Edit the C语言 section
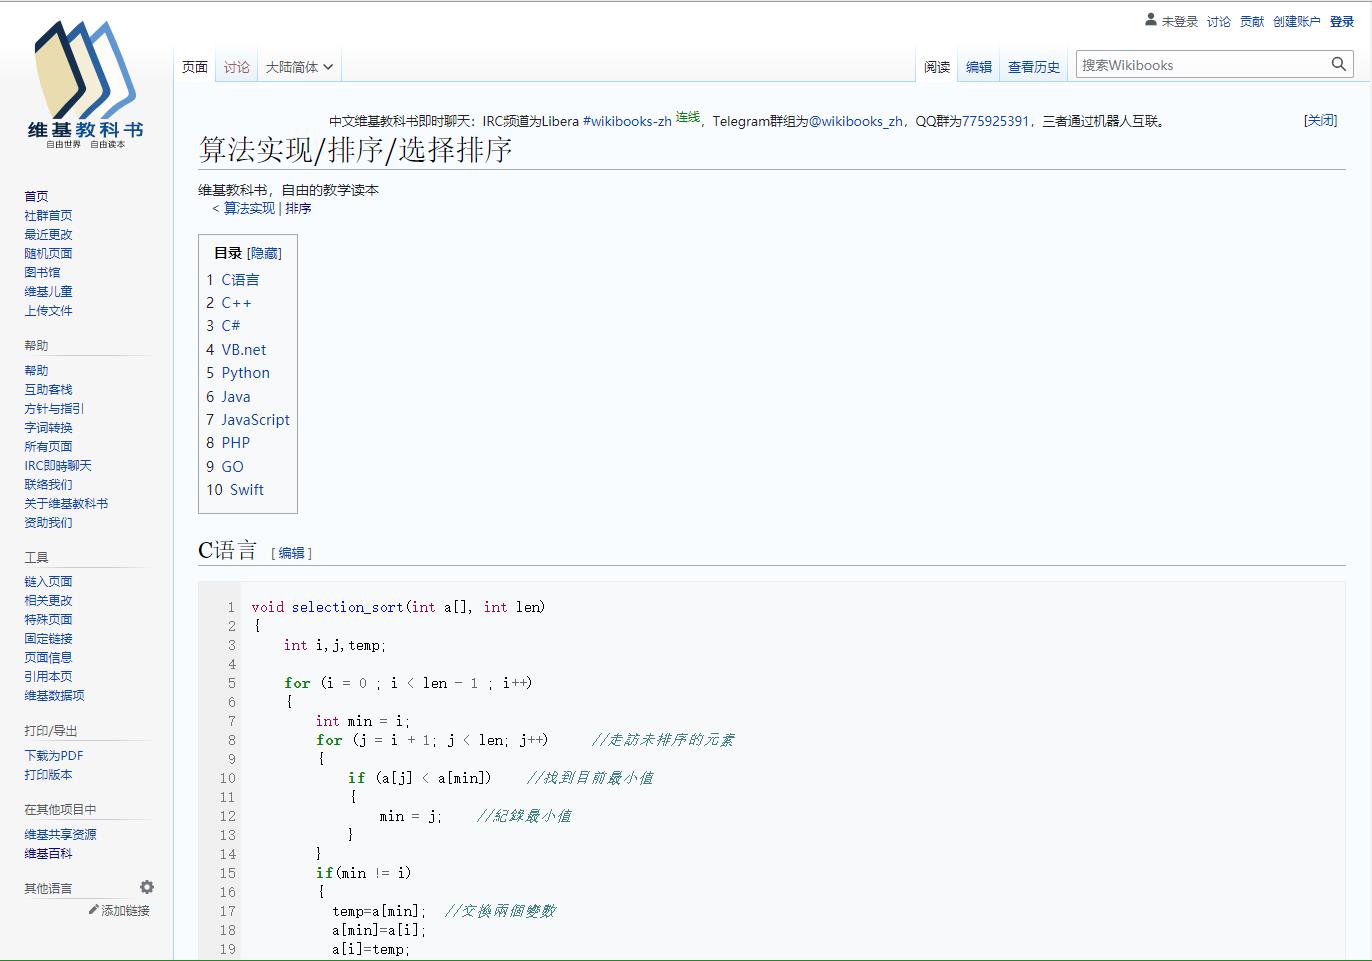The image size is (1372, 961). [291, 553]
